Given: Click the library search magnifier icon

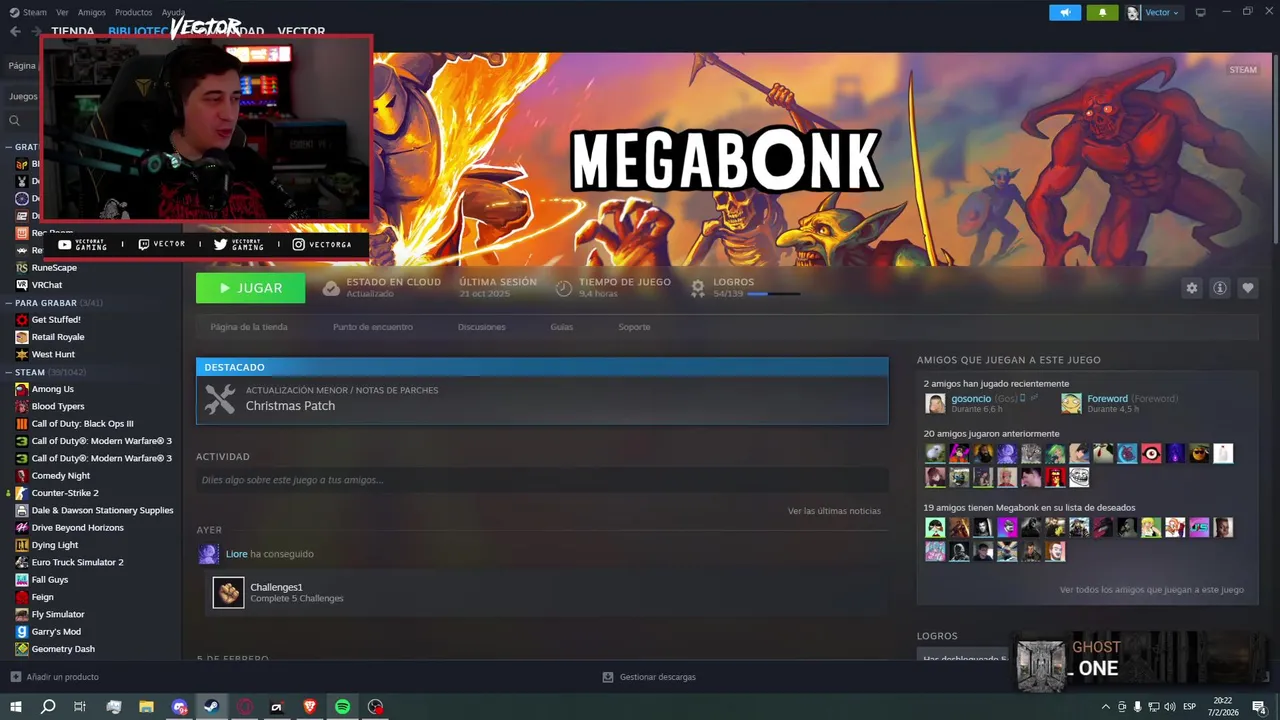Looking at the screenshot, I should 14,121.
